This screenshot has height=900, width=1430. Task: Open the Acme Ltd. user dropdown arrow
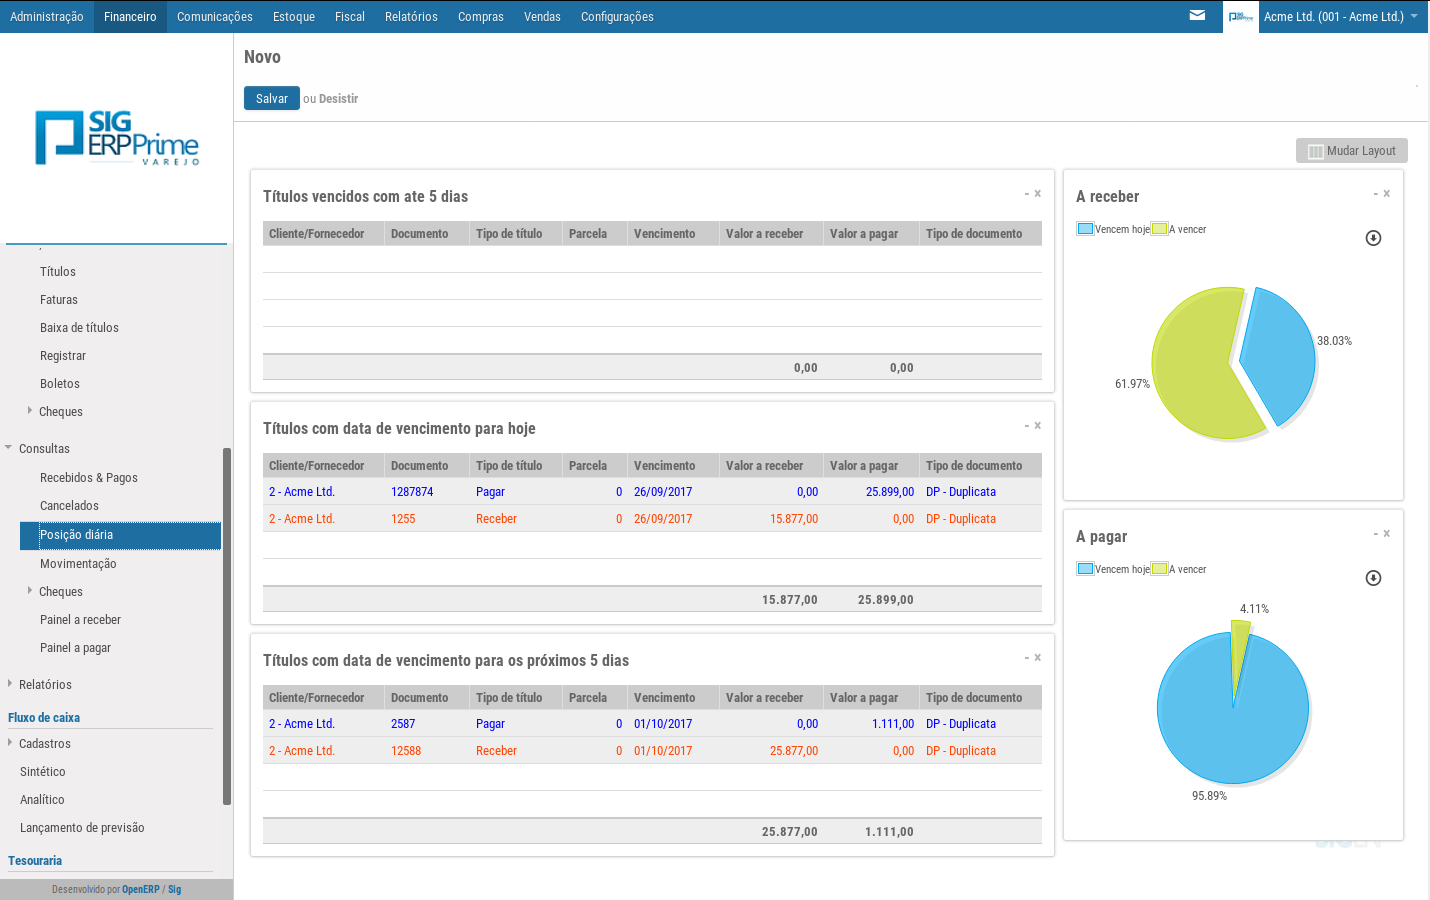click(x=1414, y=16)
